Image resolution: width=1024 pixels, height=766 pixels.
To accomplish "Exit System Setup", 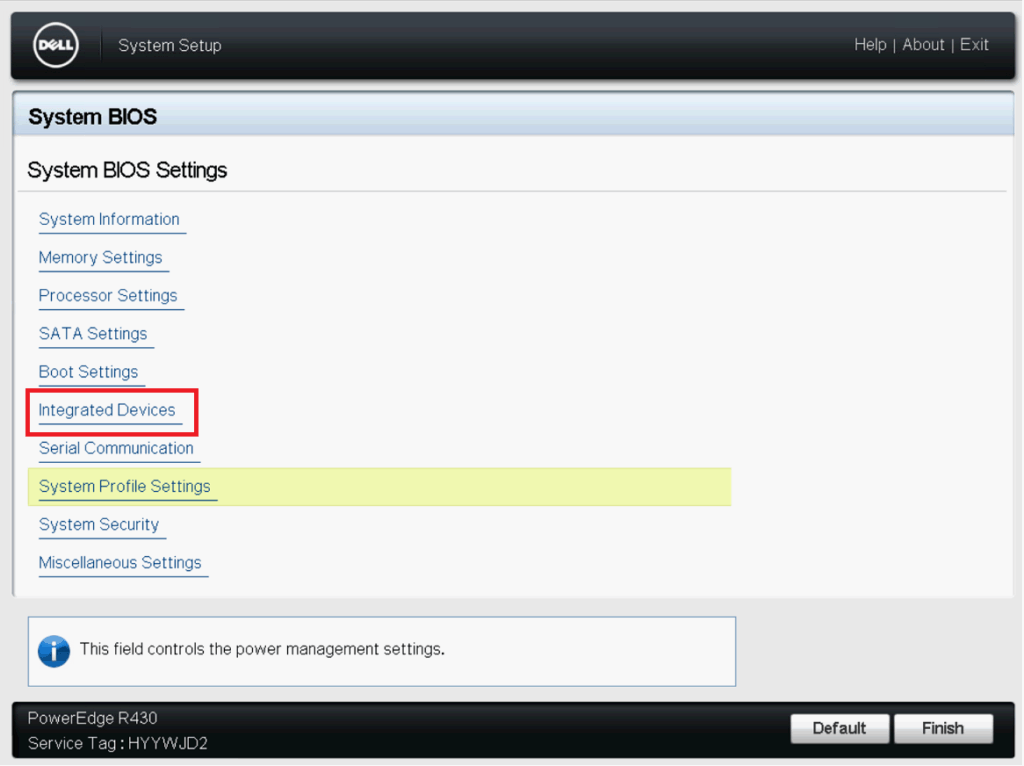I will coord(974,44).
